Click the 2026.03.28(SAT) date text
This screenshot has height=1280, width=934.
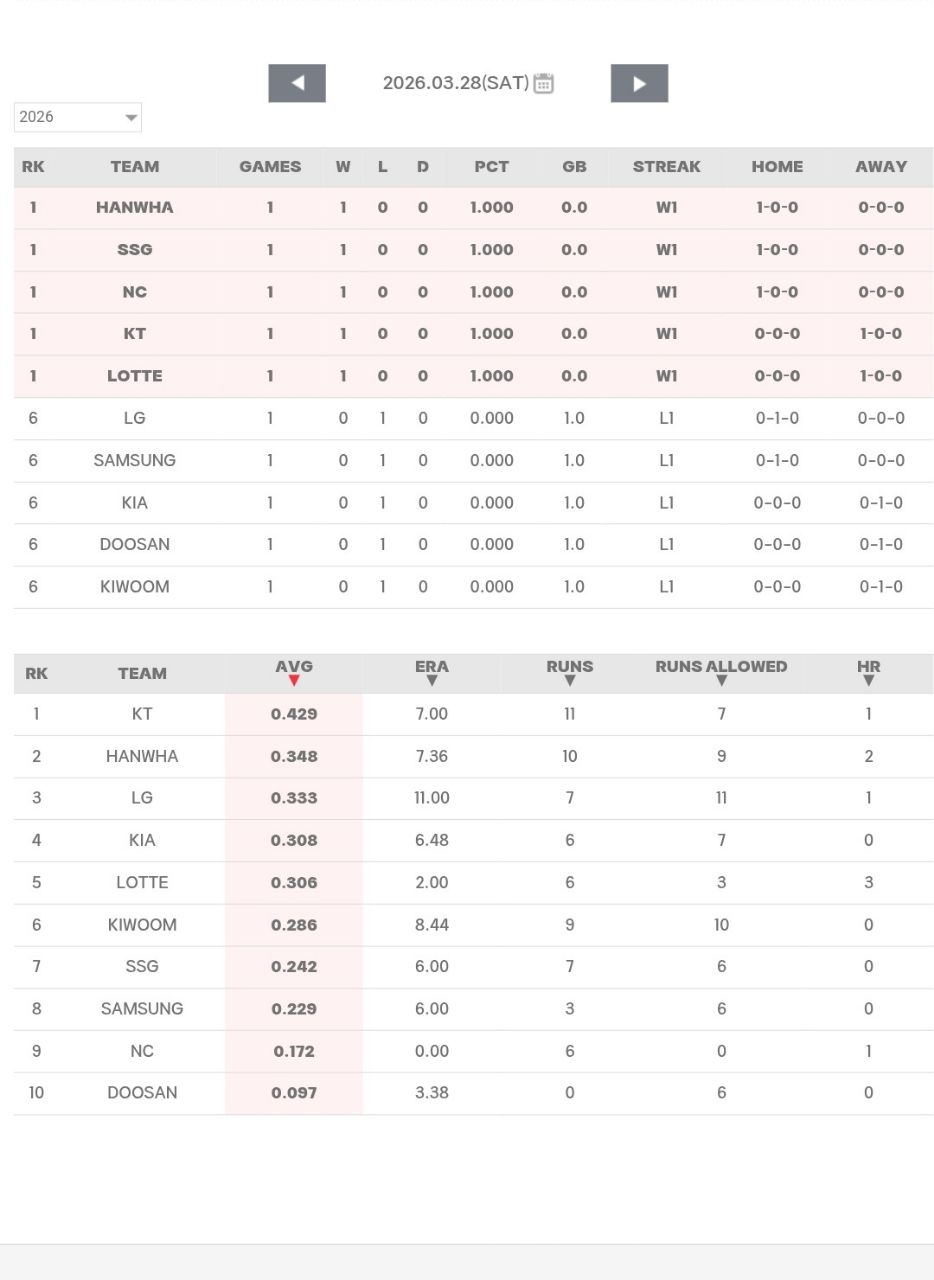455,83
